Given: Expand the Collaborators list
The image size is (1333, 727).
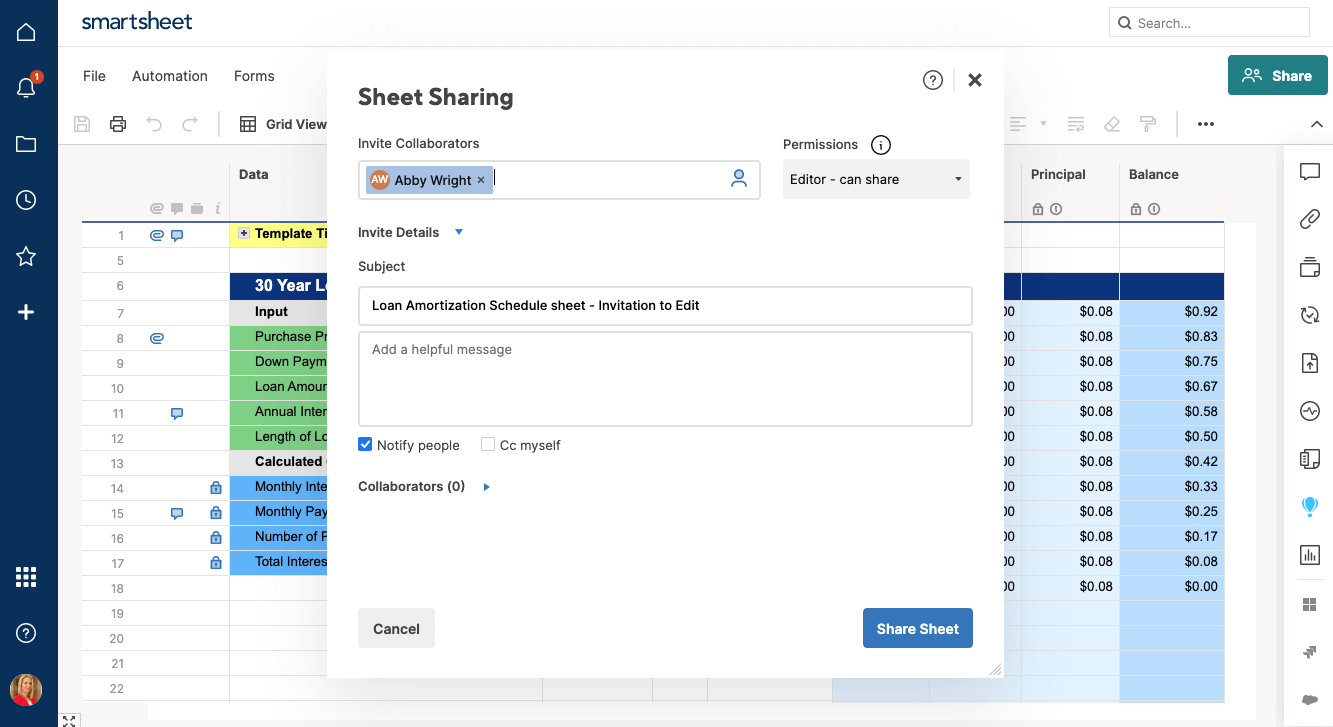Looking at the screenshot, I should [x=487, y=487].
